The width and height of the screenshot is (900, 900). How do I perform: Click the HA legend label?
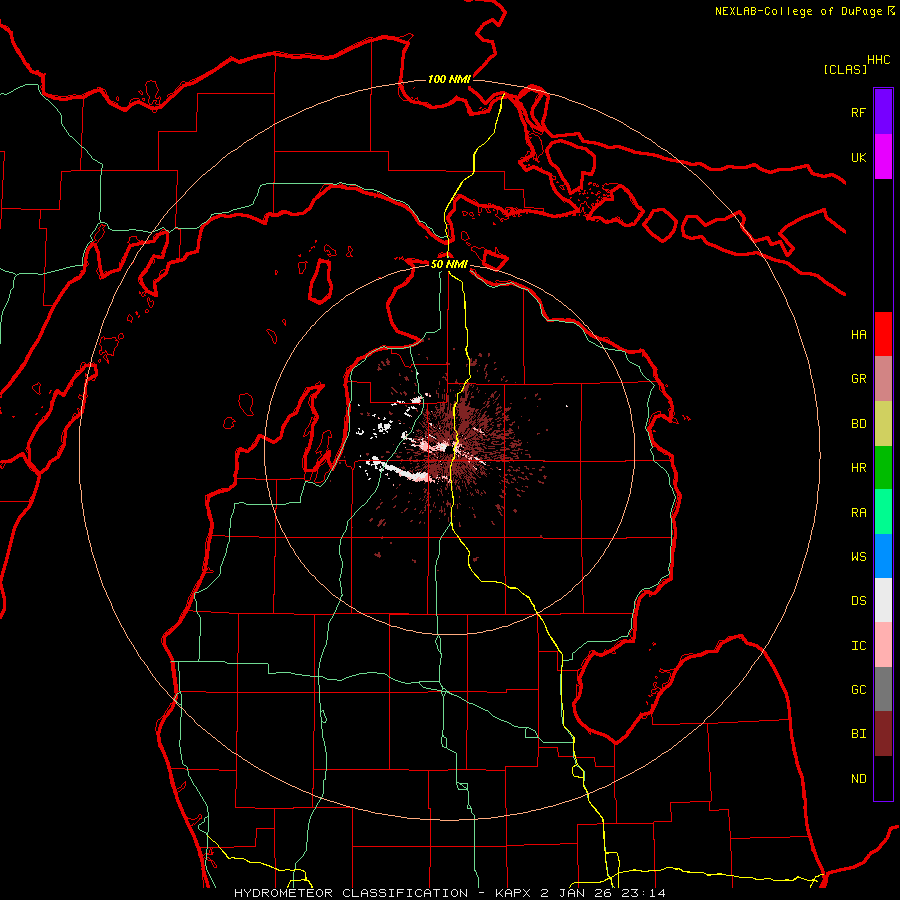(x=858, y=335)
